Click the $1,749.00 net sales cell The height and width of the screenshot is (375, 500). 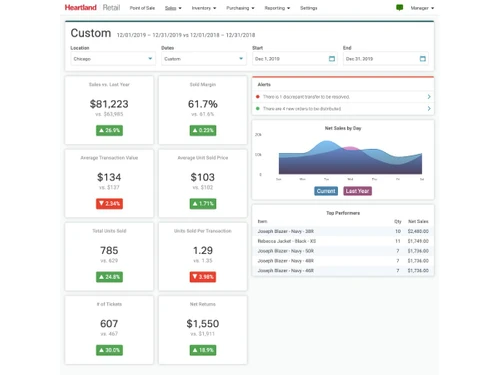418,241
